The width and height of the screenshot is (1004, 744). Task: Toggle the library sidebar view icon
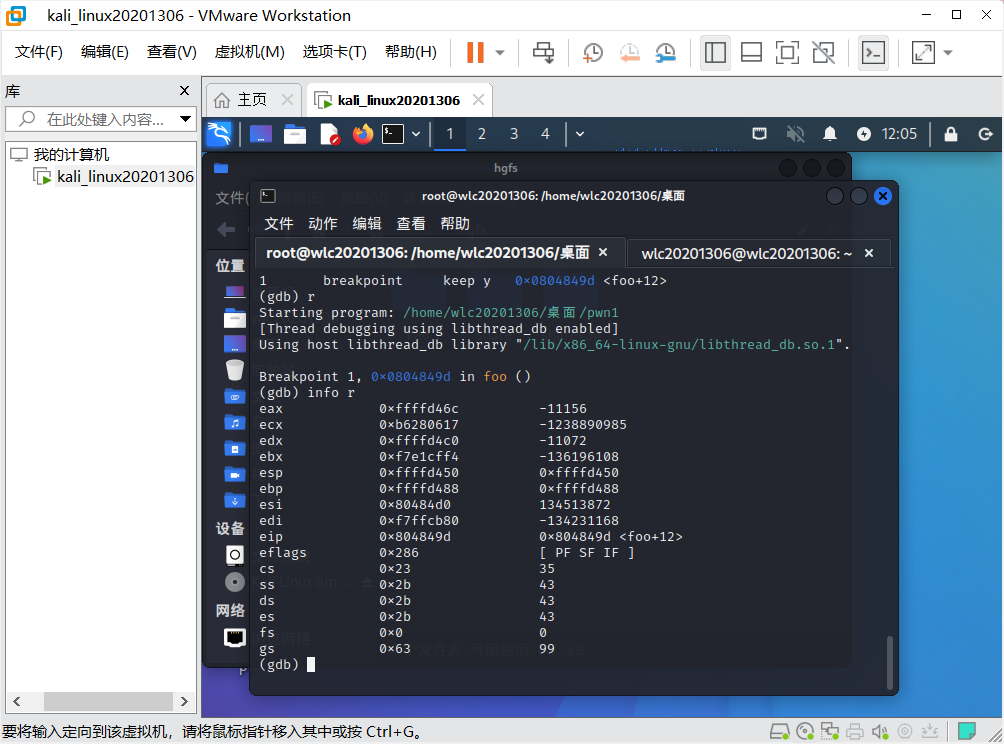(715, 53)
